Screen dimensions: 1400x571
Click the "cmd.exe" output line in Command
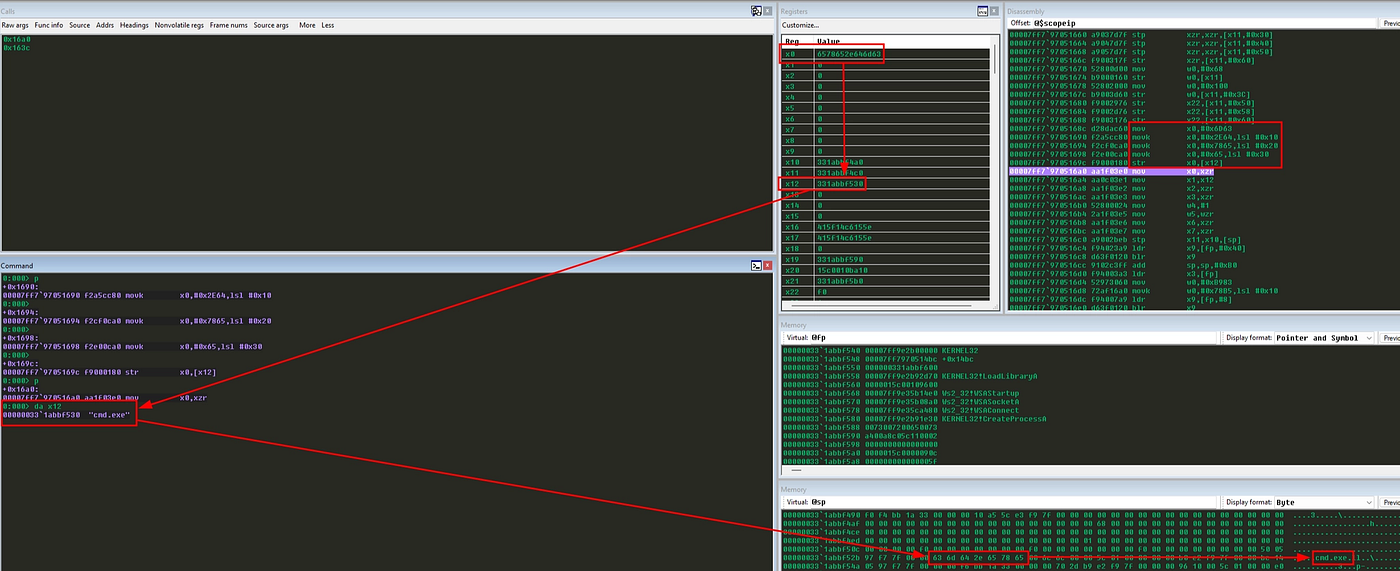click(x=66, y=414)
